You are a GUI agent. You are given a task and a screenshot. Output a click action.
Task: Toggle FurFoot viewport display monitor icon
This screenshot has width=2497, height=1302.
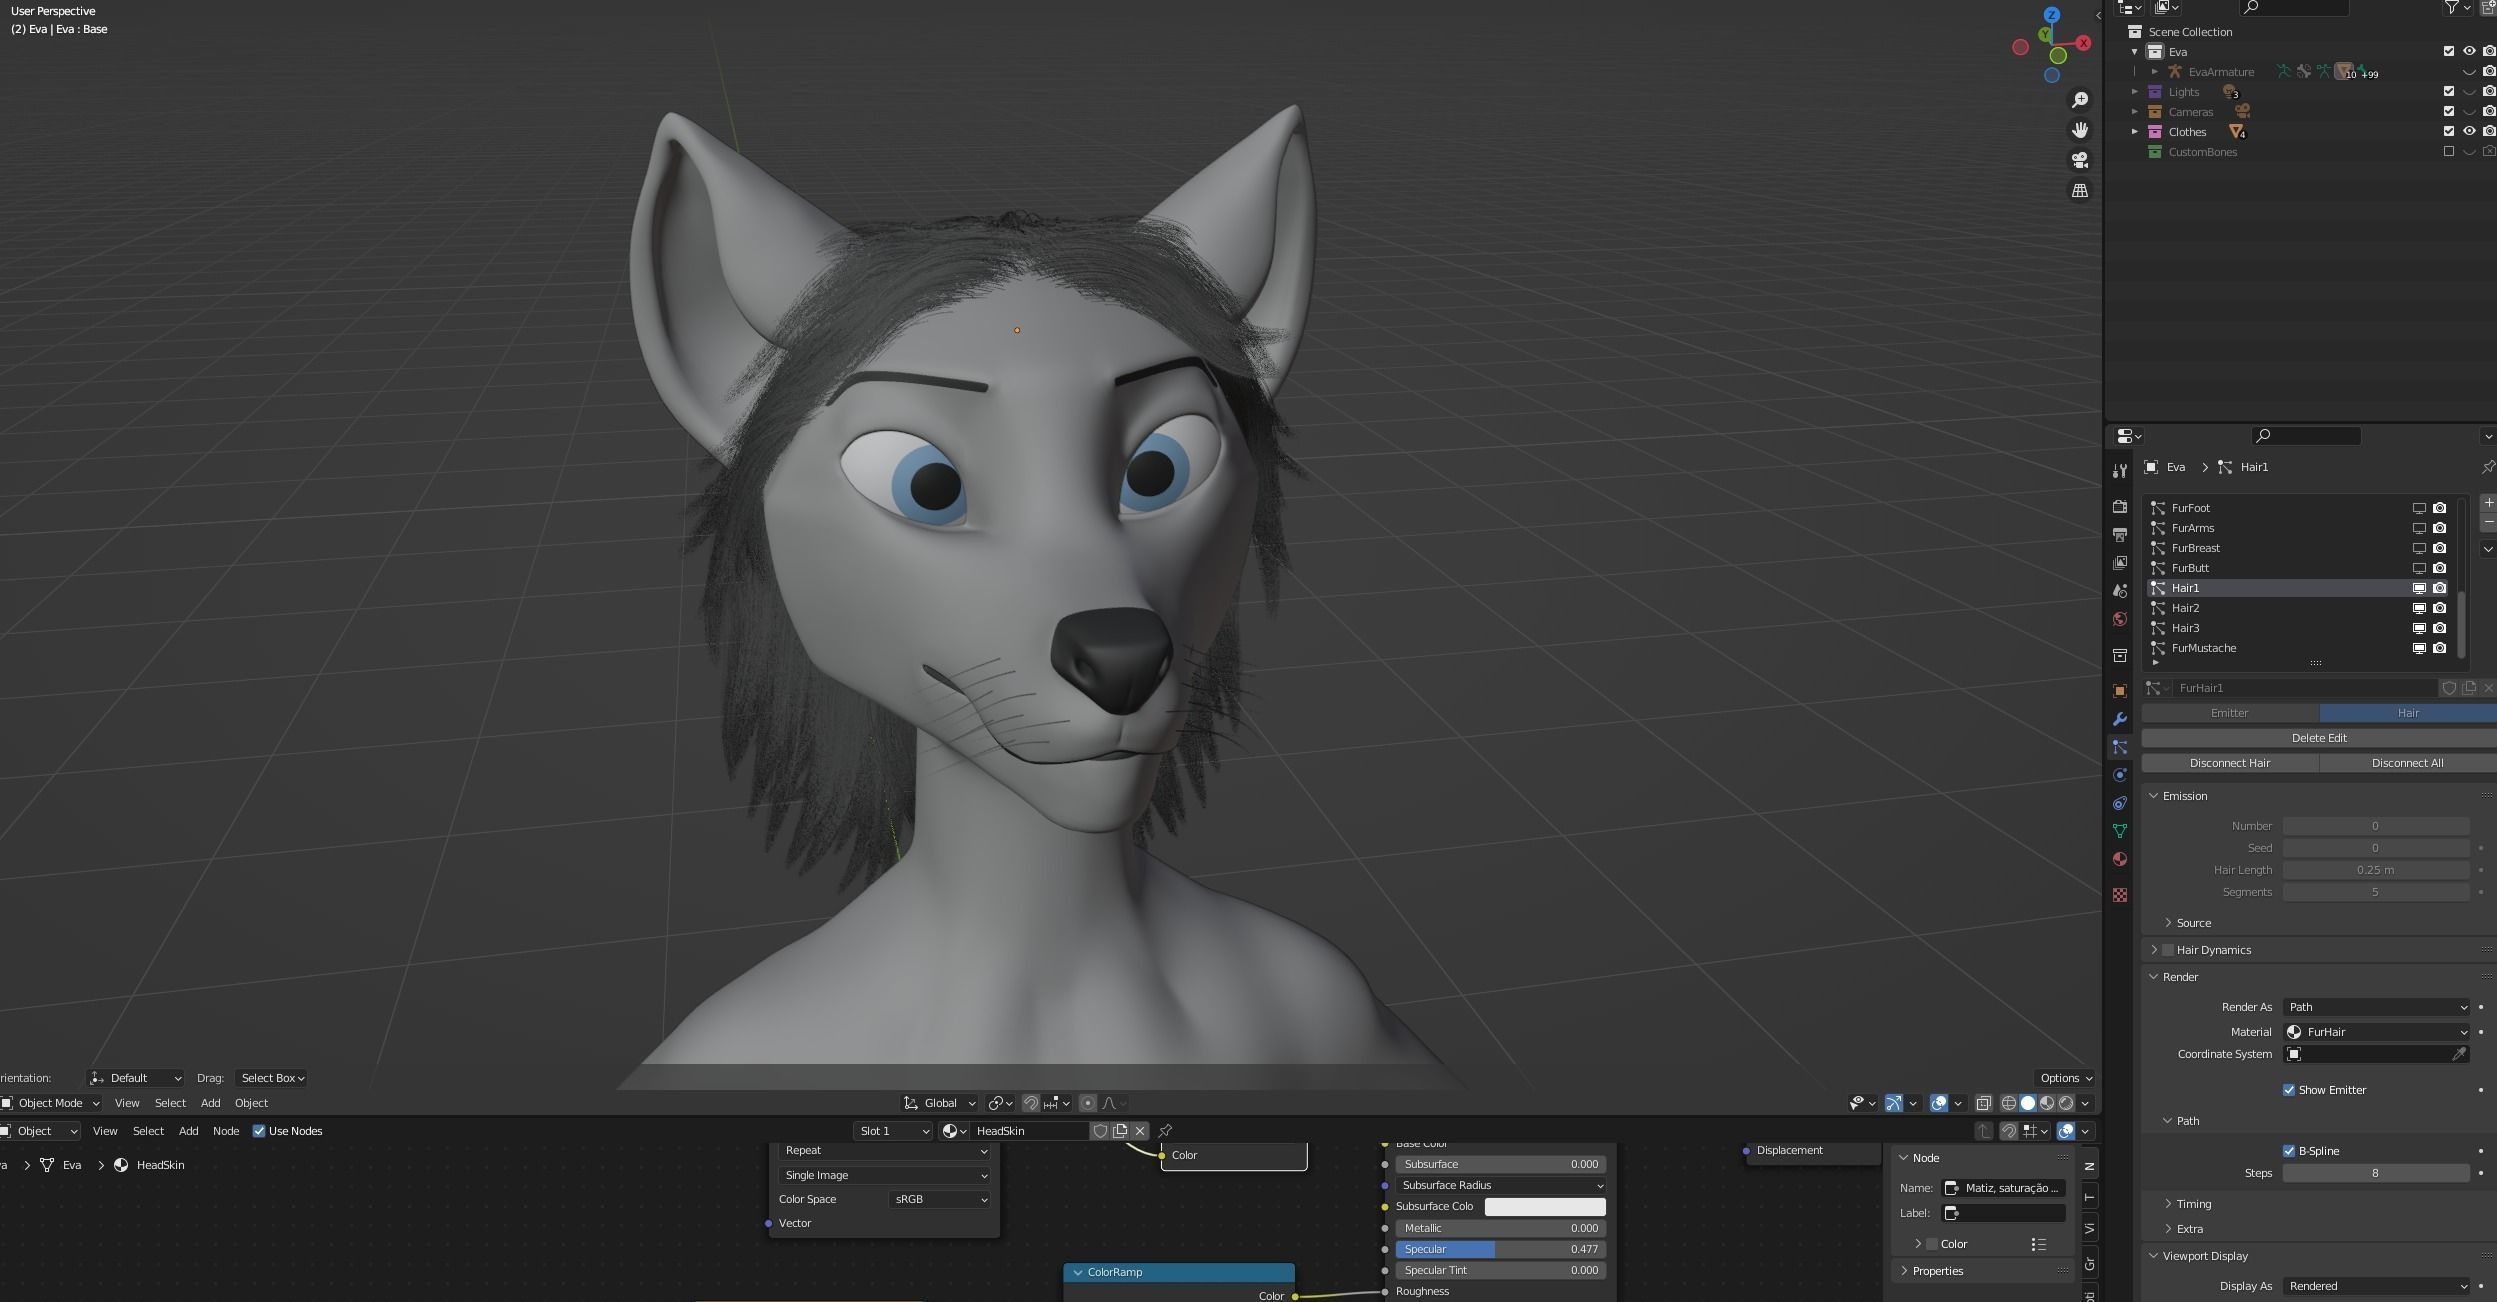(2419, 508)
